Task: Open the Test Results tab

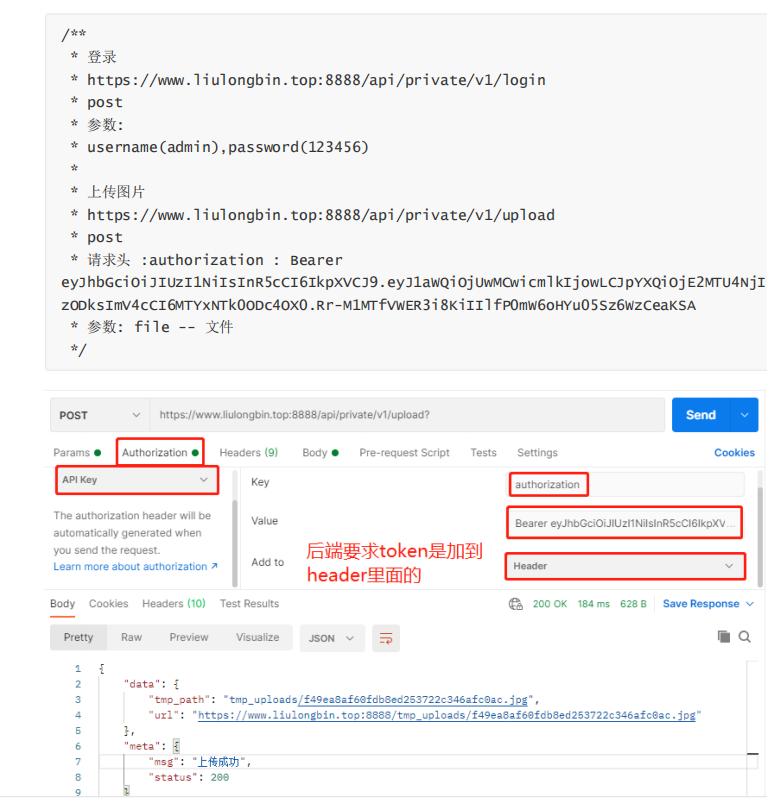Action: tap(249, 604)
